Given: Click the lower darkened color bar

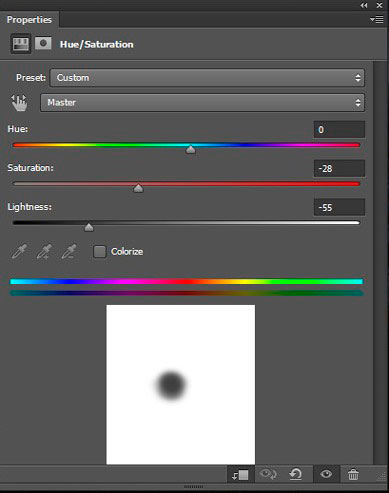Looking at the screenshot, I should click(x=186, y=293).
